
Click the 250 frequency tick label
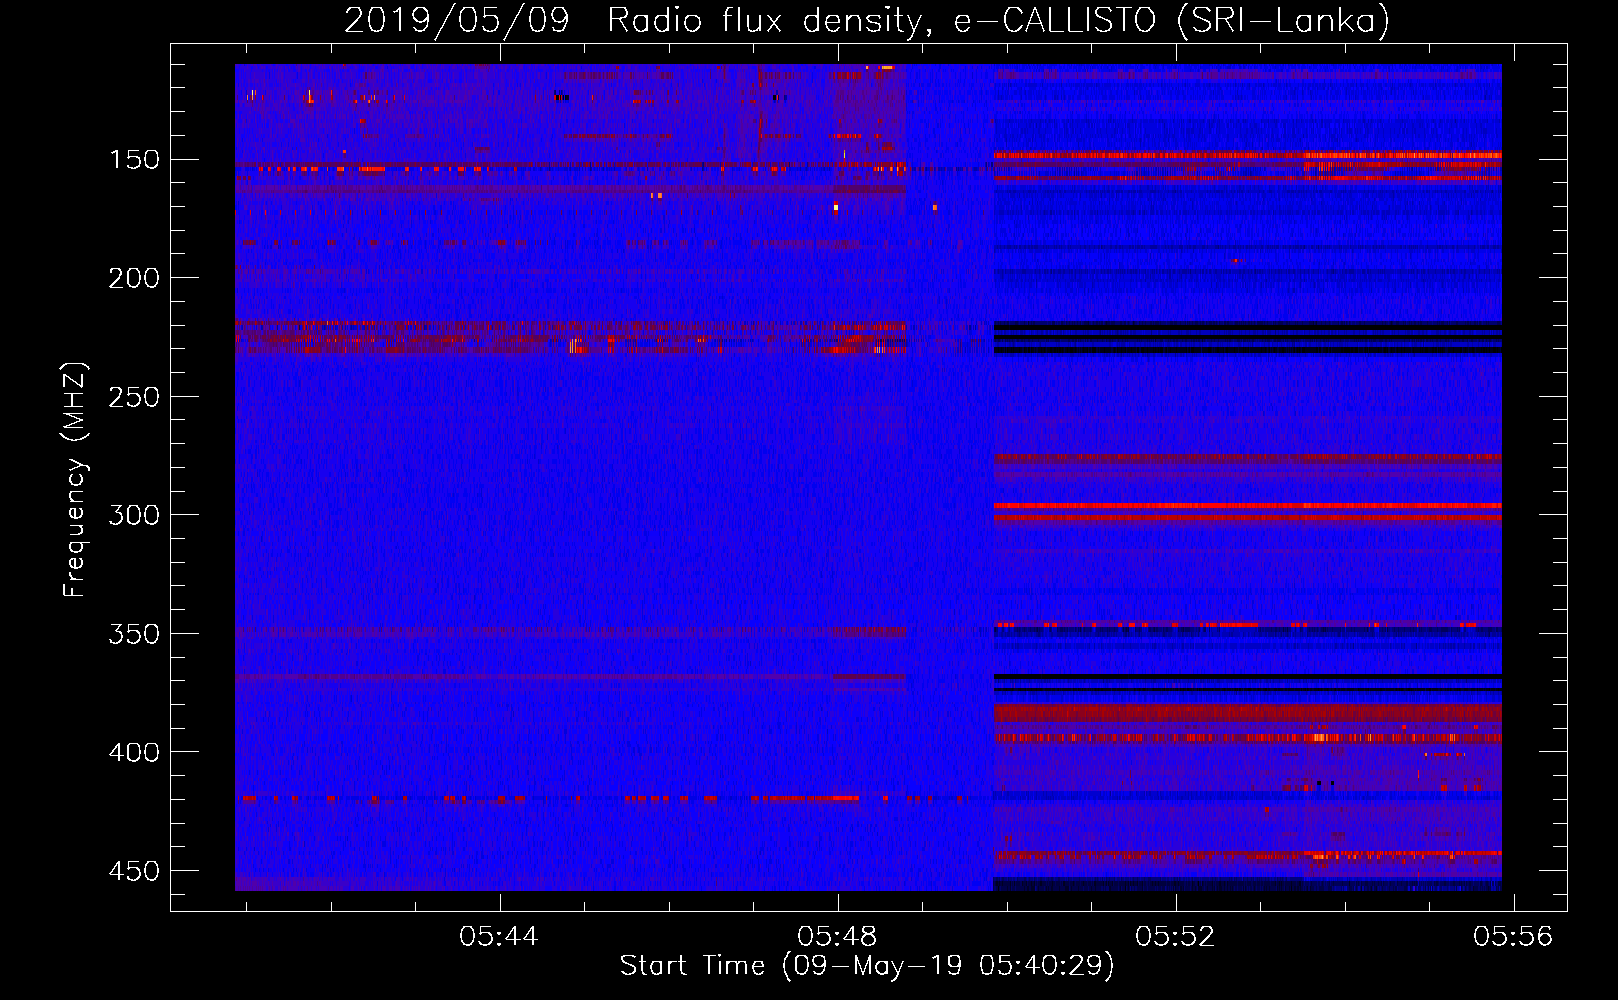click(134, 397)
